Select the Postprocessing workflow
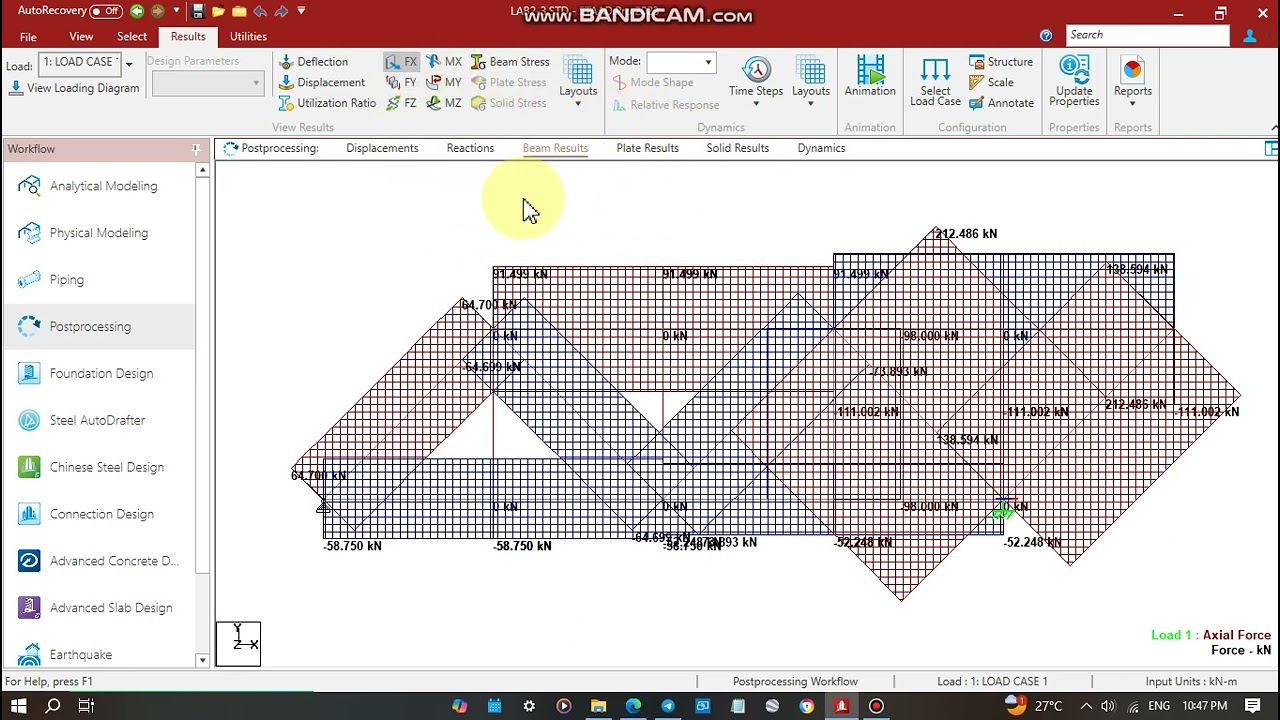Screen dimensions: 1280x720 (98, 327)
